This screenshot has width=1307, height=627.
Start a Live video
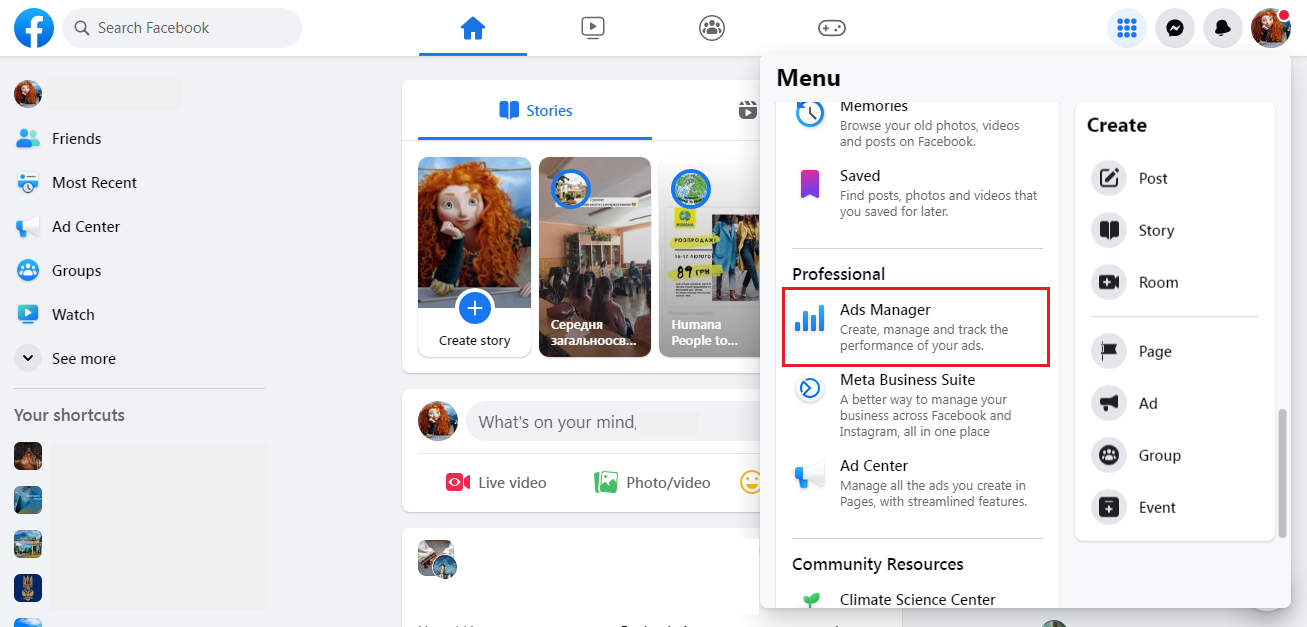pyautogui.click(x=496, y=483)
